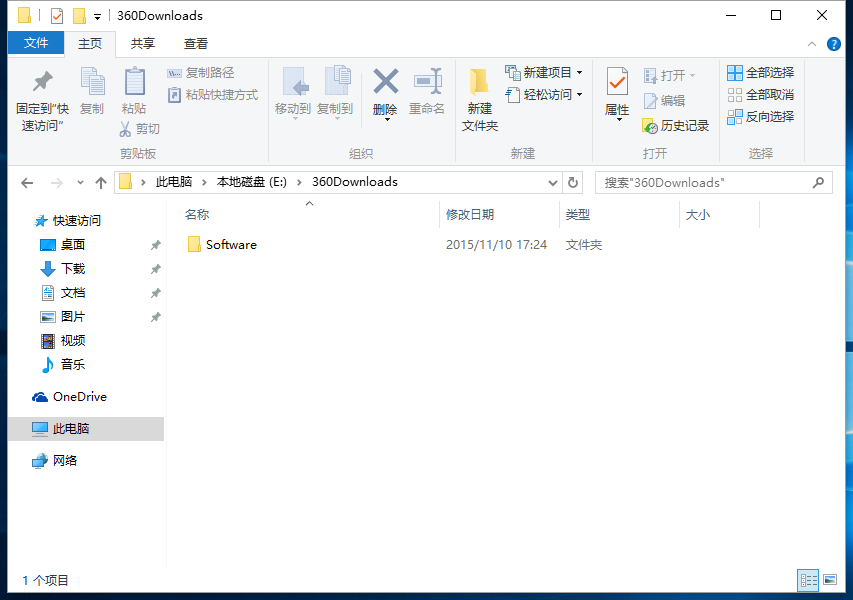The height and width of the screenshot is (600, 853).
Task: Switch to large icons view in status bar
Action: click(830, 580)
